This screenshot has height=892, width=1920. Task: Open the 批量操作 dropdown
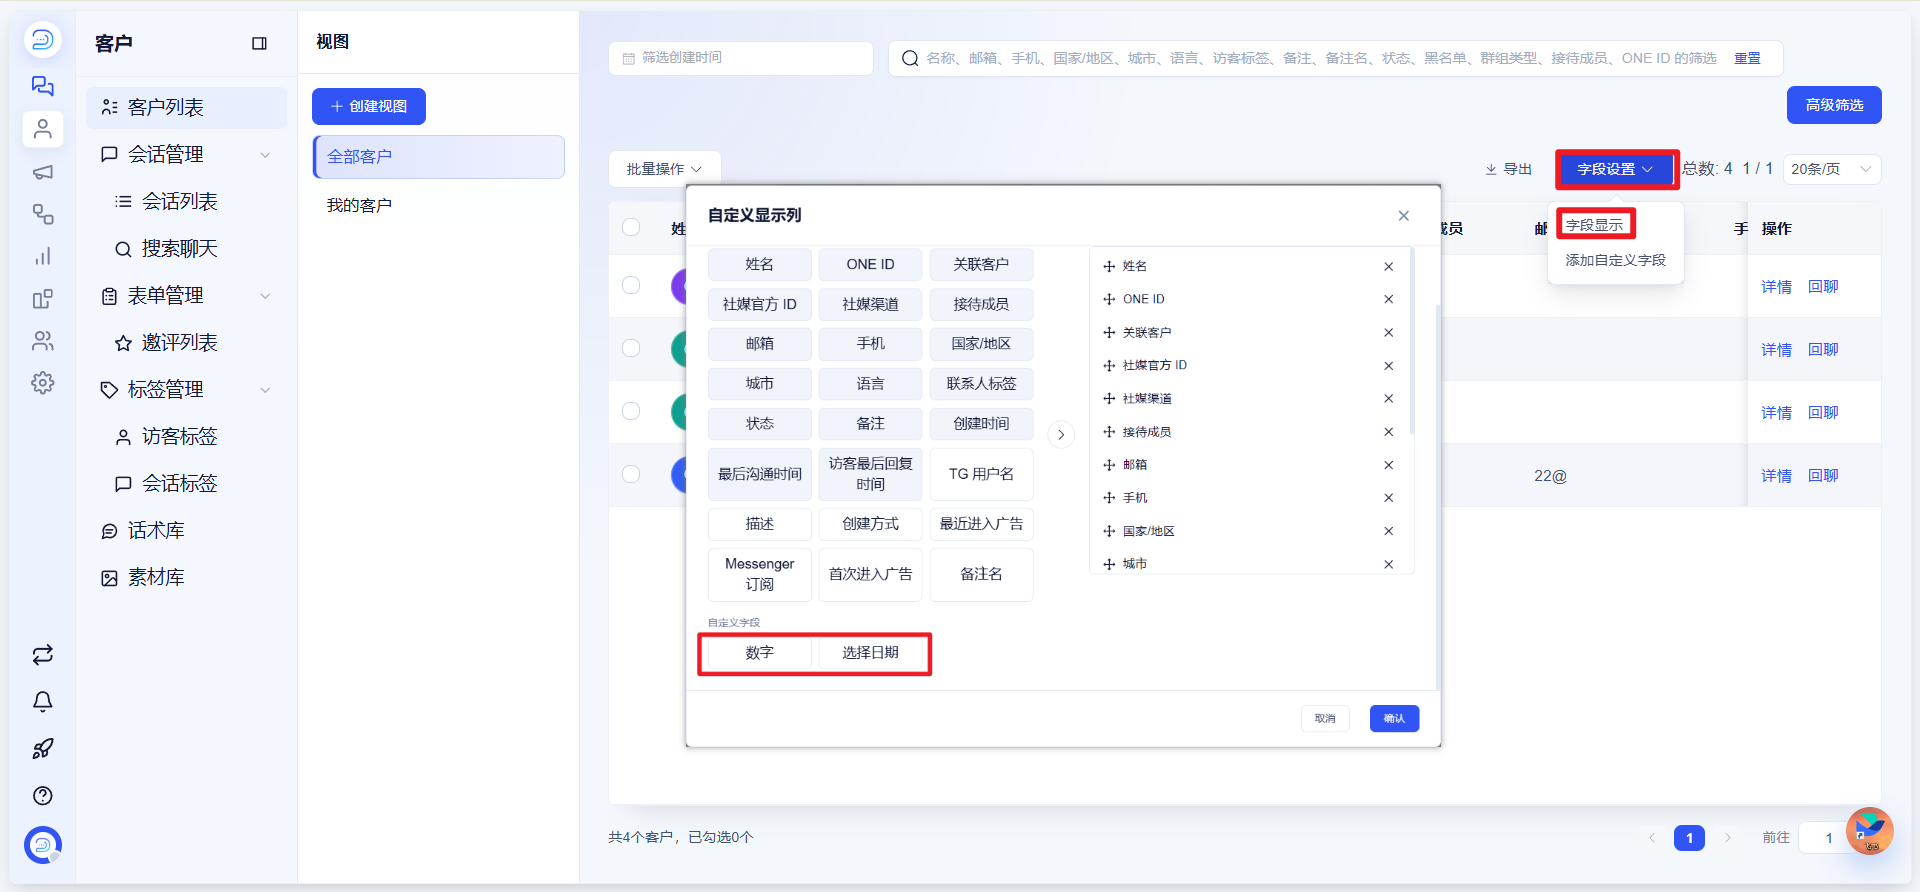point(664,169)
